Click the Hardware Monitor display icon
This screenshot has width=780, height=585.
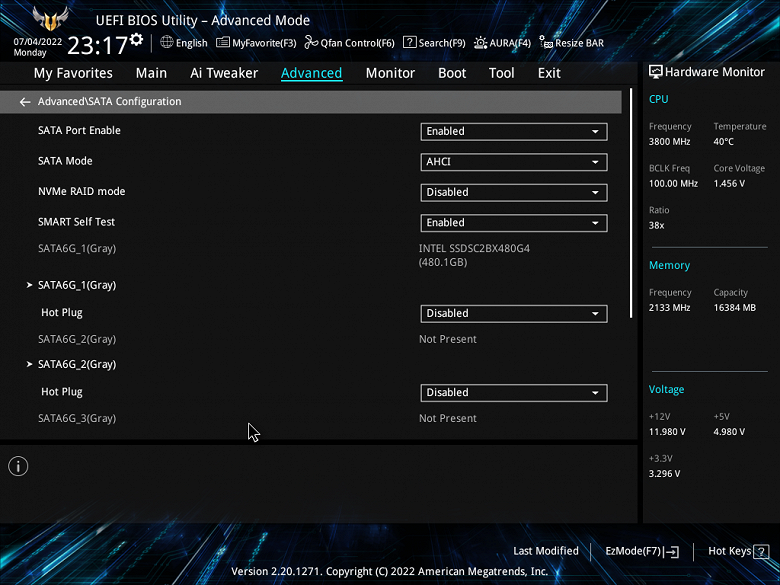tap(656, 72)
